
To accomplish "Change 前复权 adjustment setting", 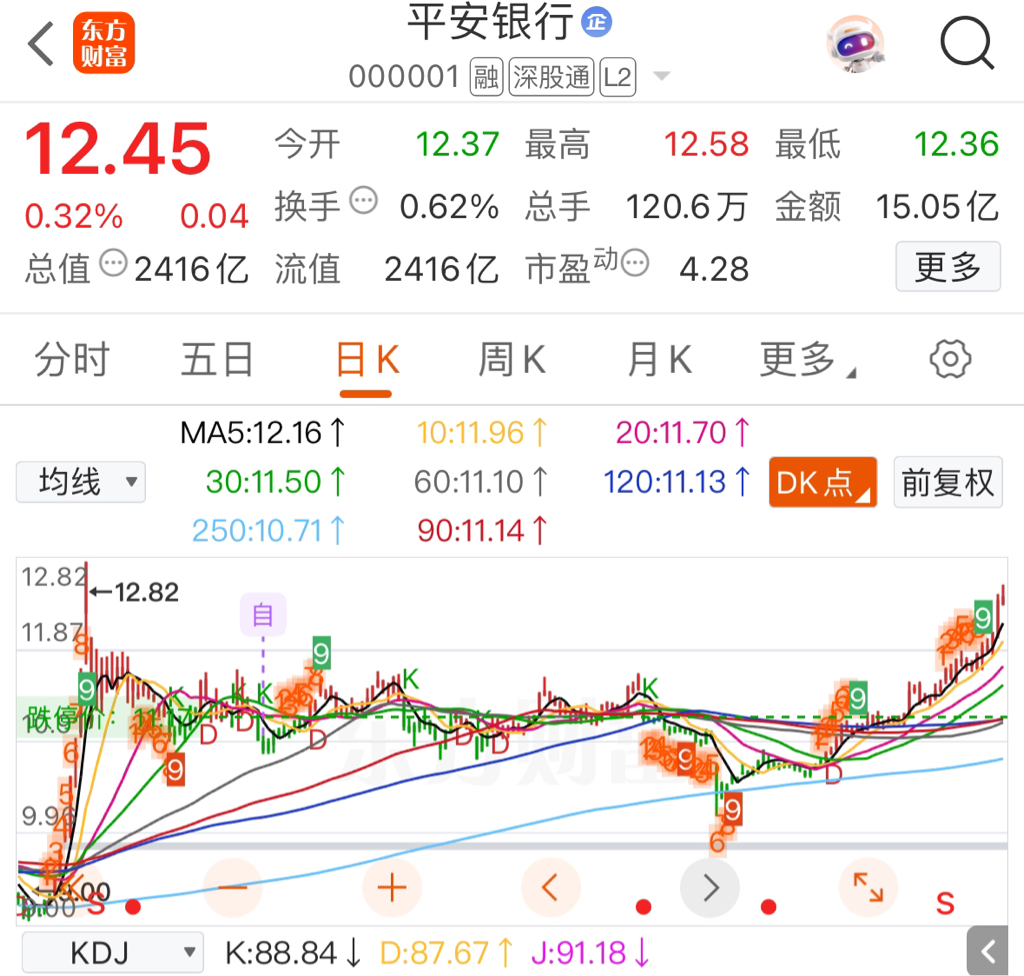I will click(x=948, y=483).
